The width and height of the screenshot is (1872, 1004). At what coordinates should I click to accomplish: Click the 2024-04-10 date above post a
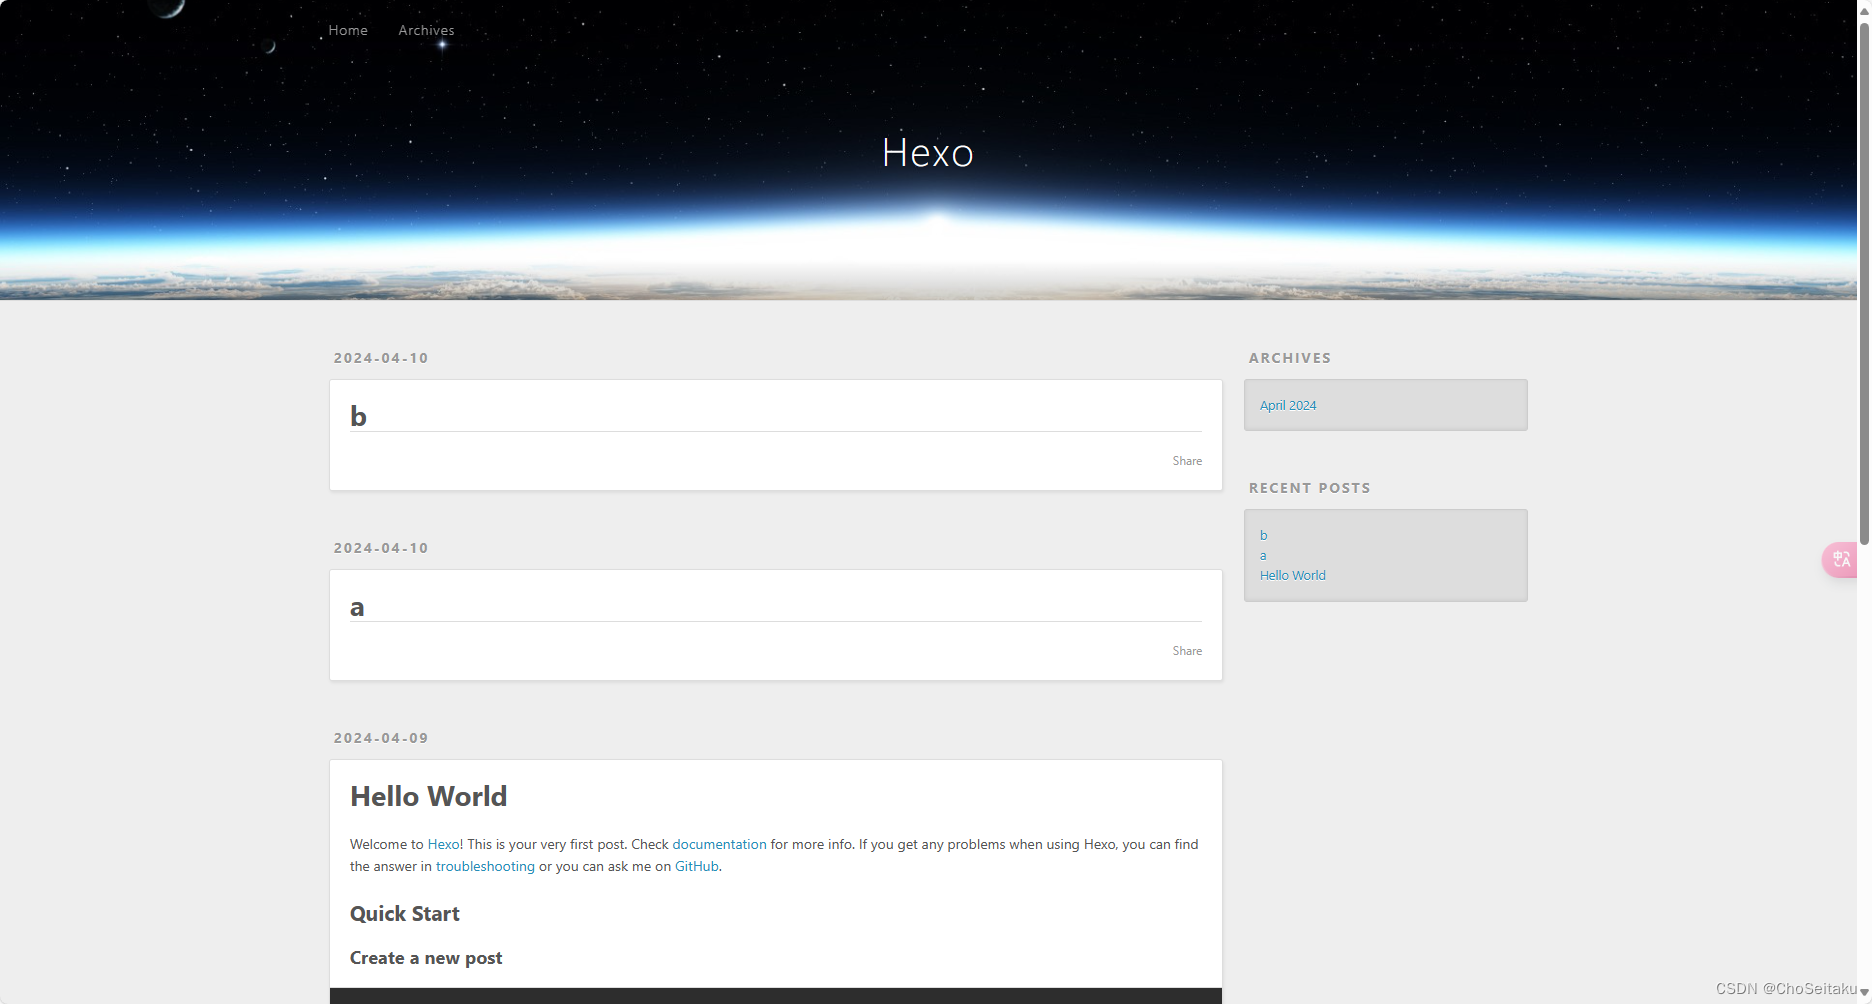[x=381, y=548]
